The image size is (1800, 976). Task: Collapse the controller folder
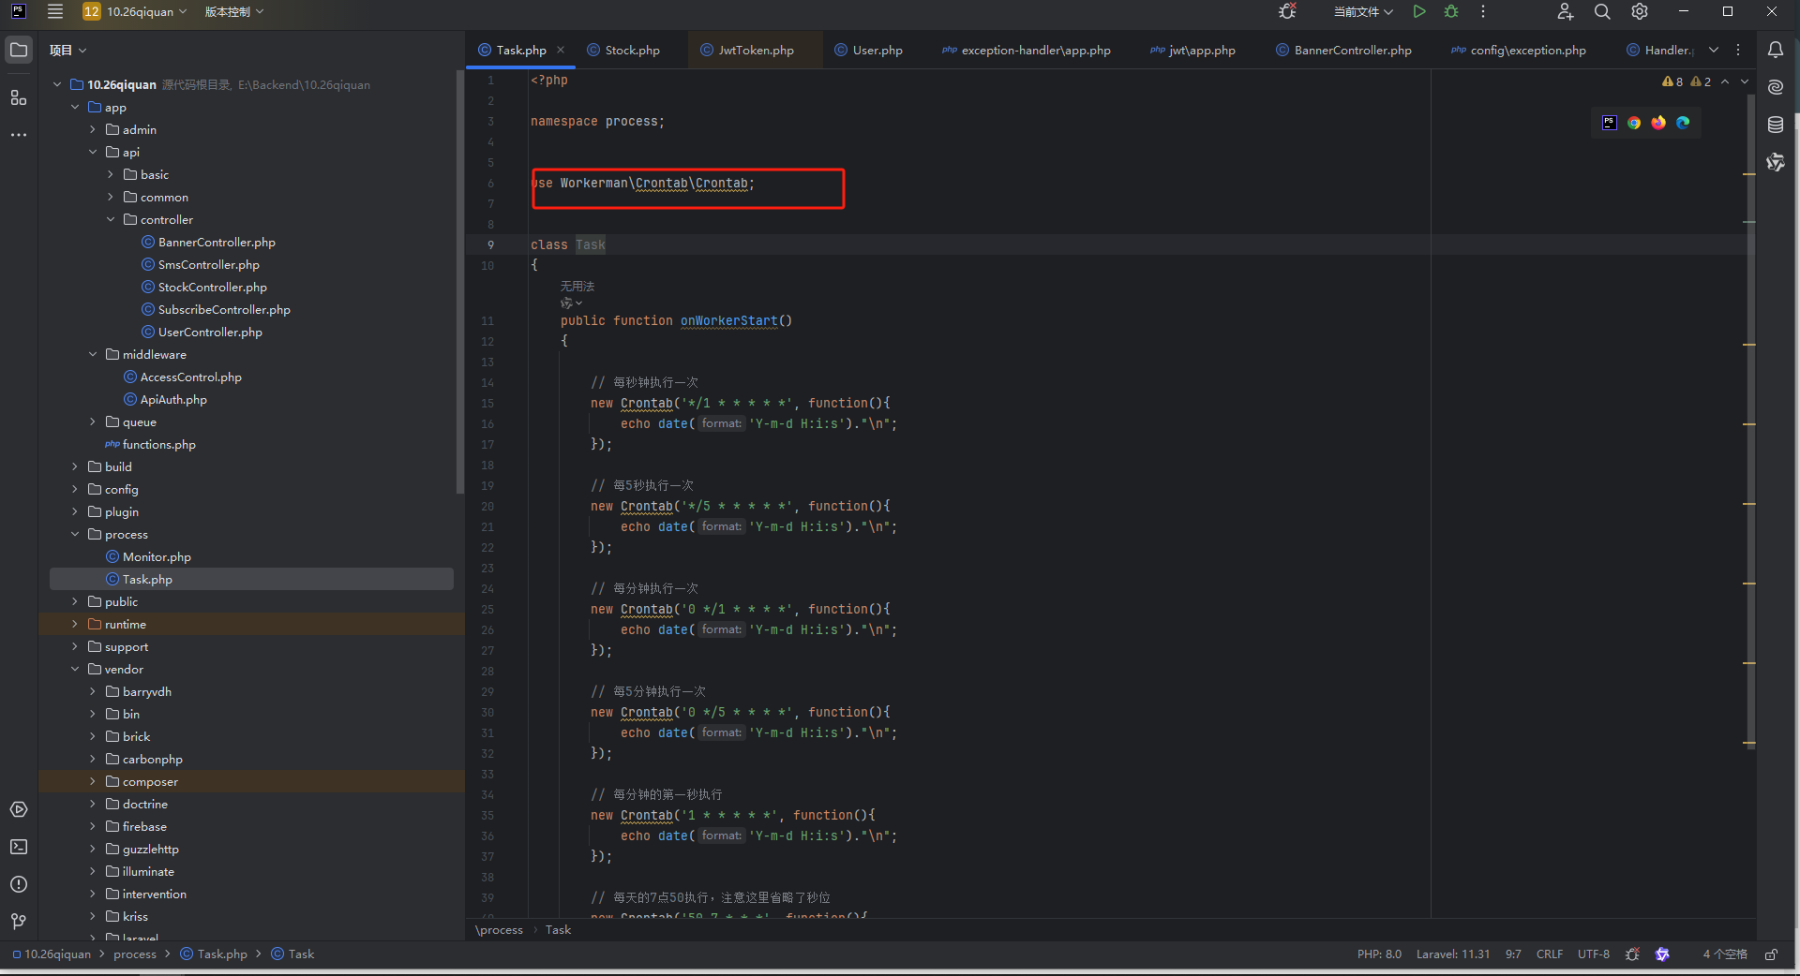111,220
